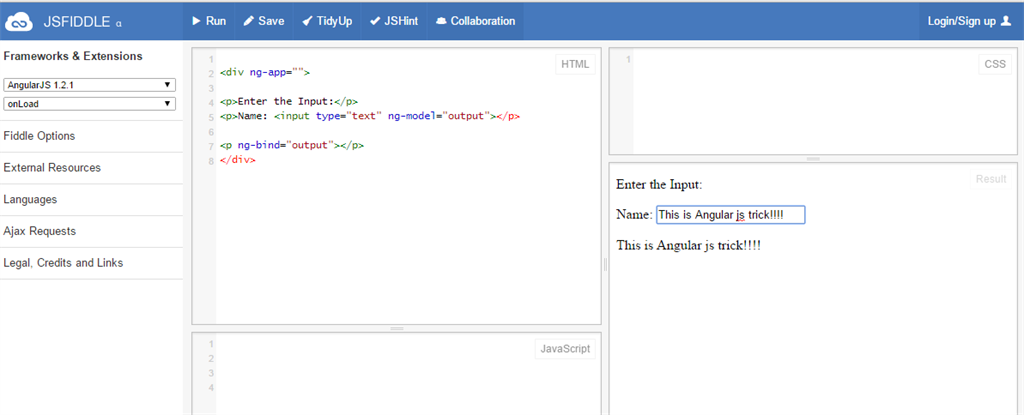1024x415 pixels.
Task: Open Legal, Credits and Links section
Action: pos(63,263)
